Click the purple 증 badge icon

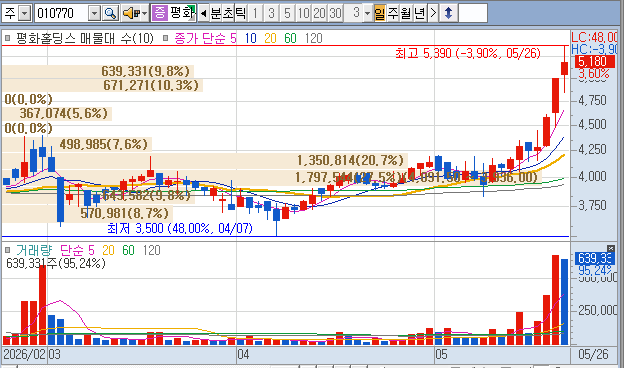pyautogui.click(x=160, y=13)
